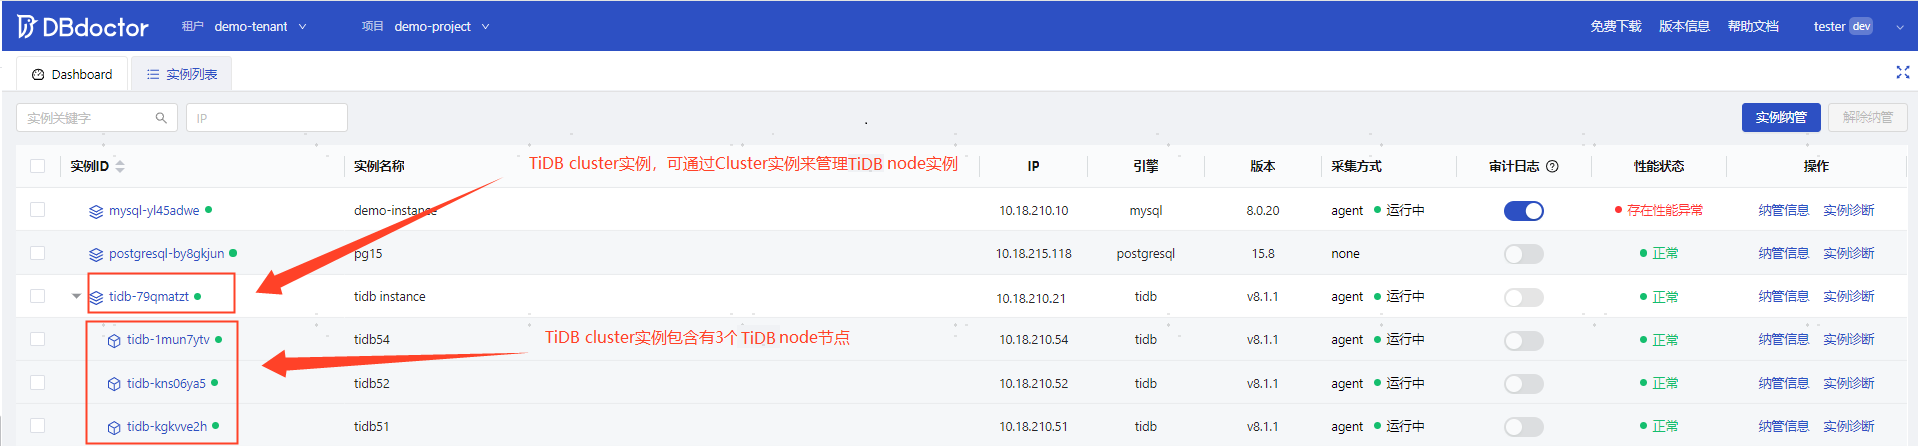
Task: Open 免费下载 in the top bar
Action: (x=1616, y=27)
